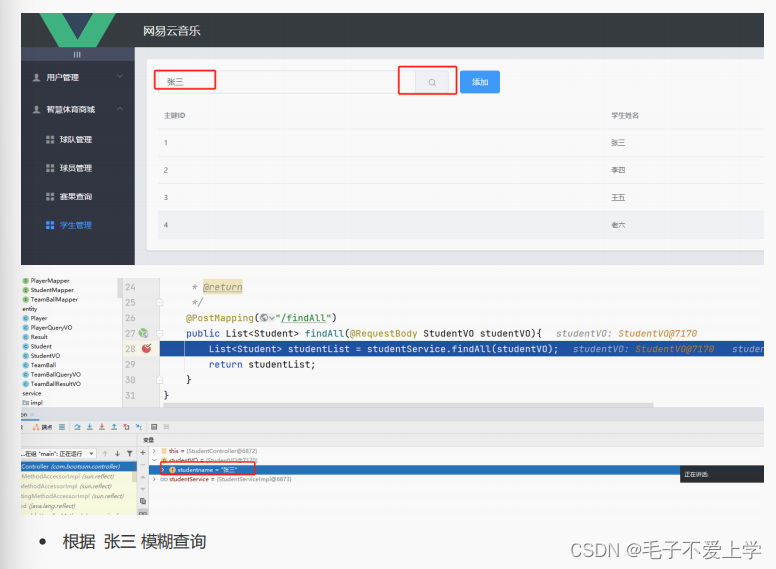Image resolution: width=776 pixels, height=569 pixels.
Task: Collapse sidebar via hamburger bars icon
Action: click(77, 54)
